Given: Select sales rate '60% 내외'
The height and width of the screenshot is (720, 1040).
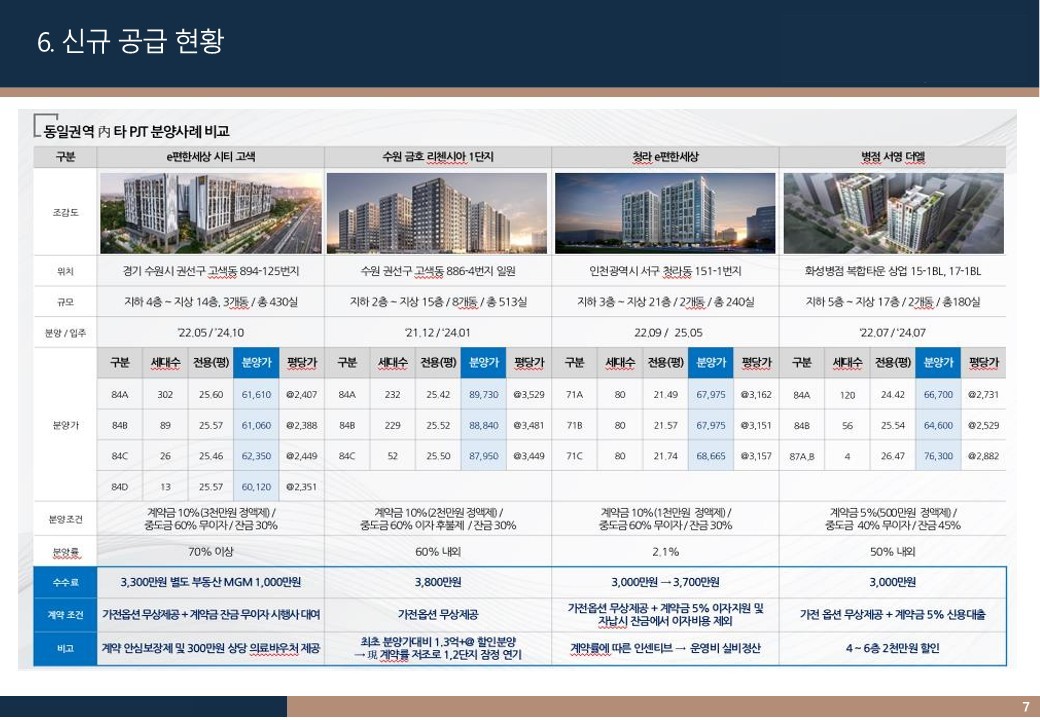Looking at the screenshot, I should 438,552.
